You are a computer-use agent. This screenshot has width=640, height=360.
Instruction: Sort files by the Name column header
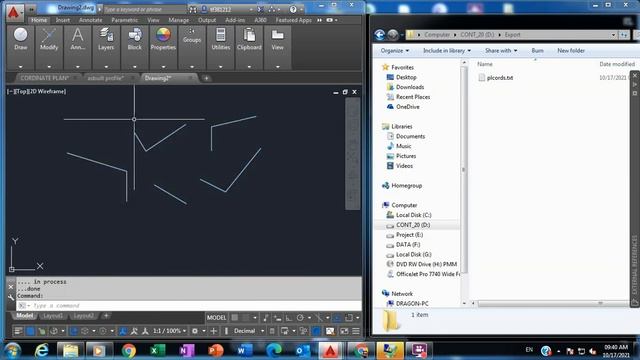coord(485,64)
